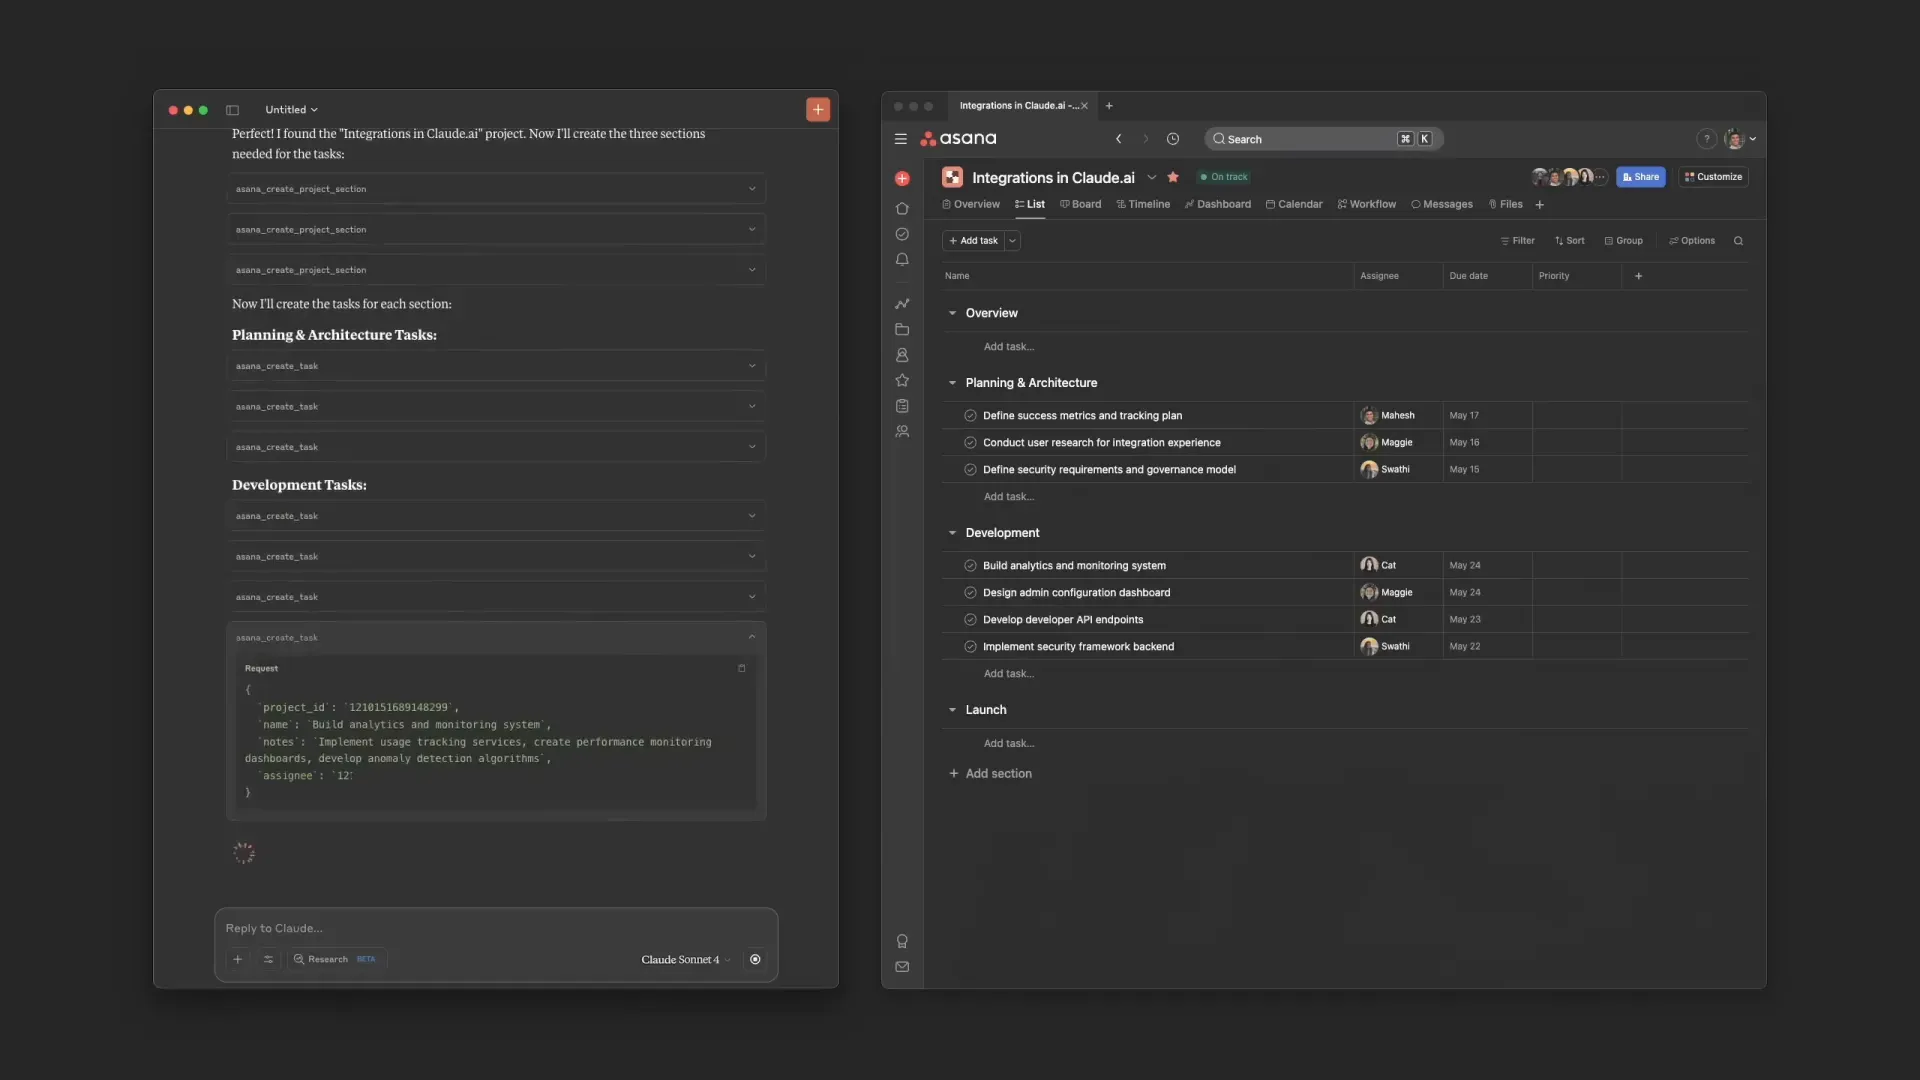This screenshot has width=1920, height=1080.
Task: Click the orange new chat plus button in Claude
Action: (x=818, y=110)
